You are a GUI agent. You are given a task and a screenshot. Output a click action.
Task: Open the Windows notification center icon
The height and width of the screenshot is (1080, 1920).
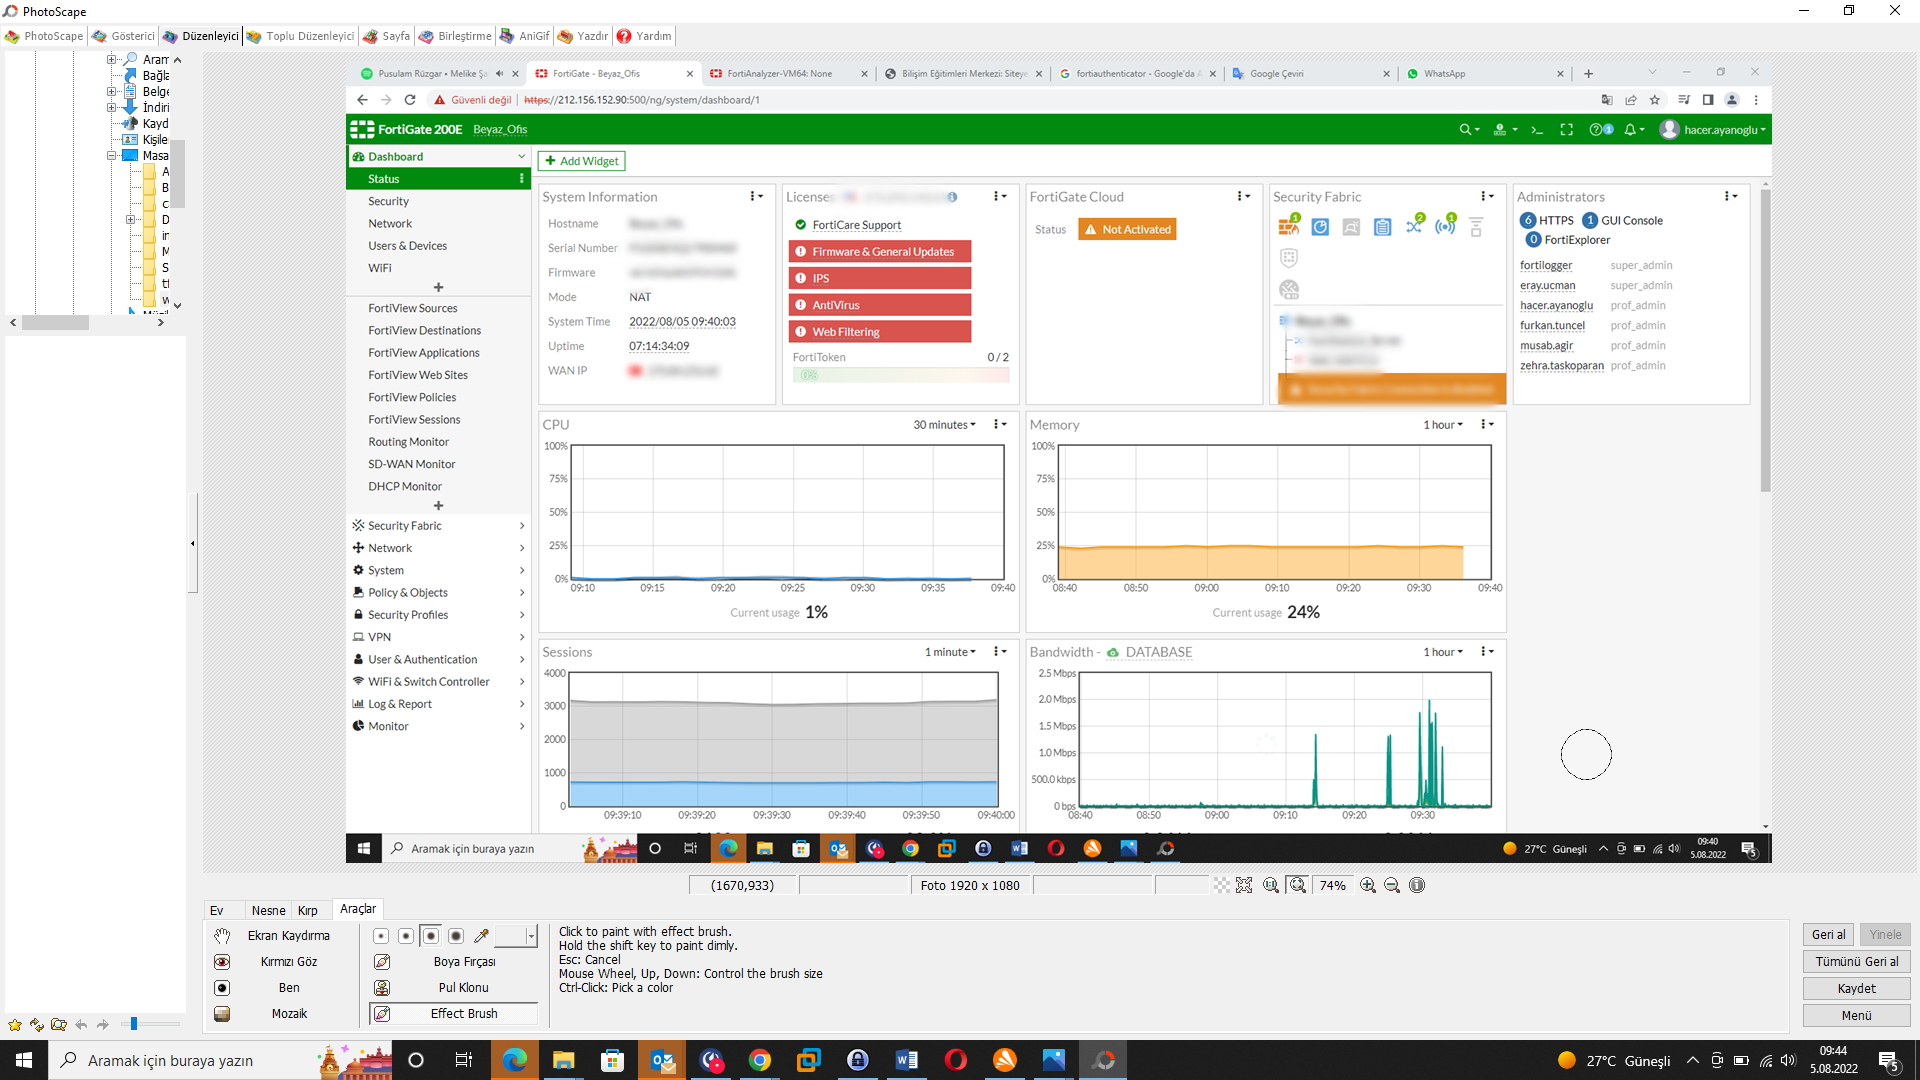(1889, 1060)
